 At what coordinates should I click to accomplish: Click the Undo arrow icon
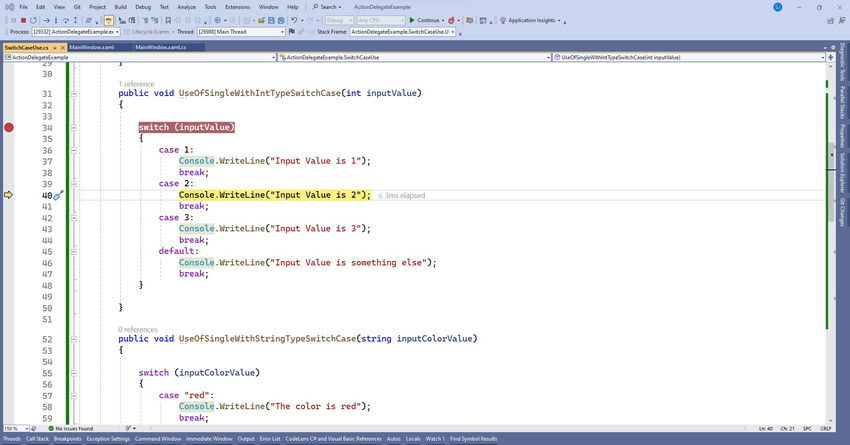295,19
